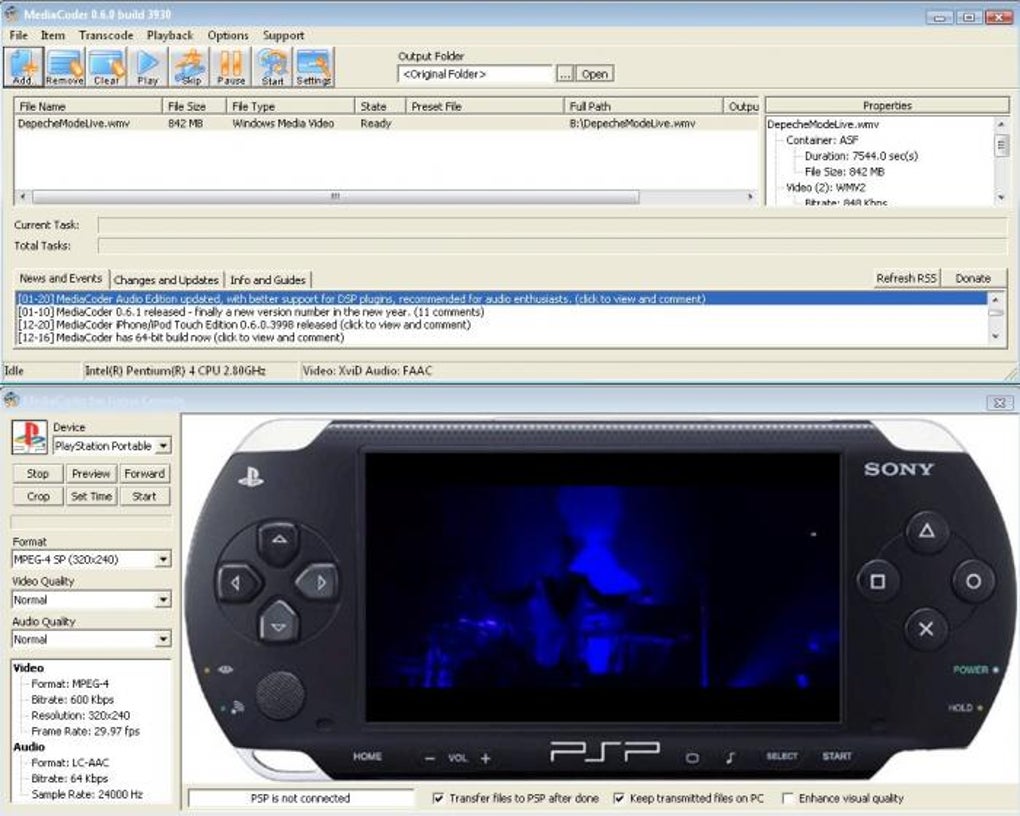
Task: Click the PSP d-pad right arrow
Action: click(319, 583)
